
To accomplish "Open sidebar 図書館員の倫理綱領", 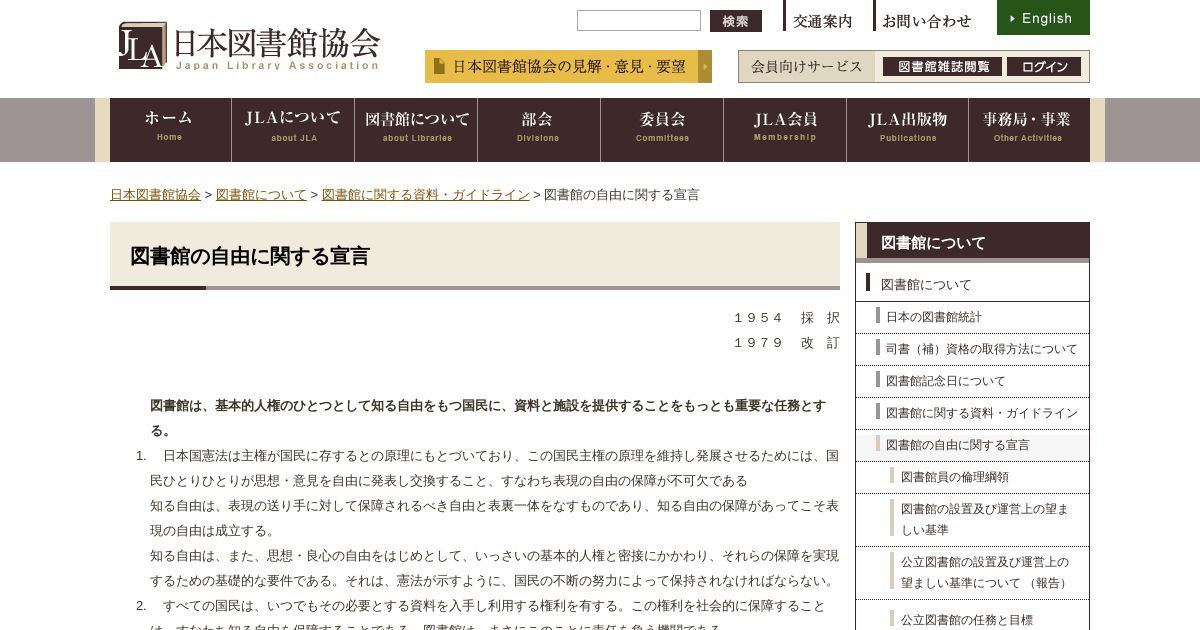I will [972, 477].
